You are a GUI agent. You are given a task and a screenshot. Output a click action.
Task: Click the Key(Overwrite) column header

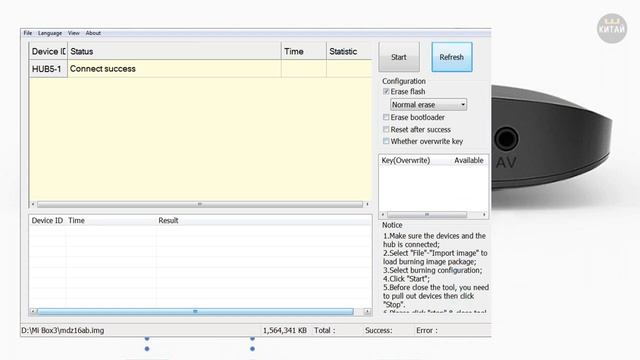point(406,160)
